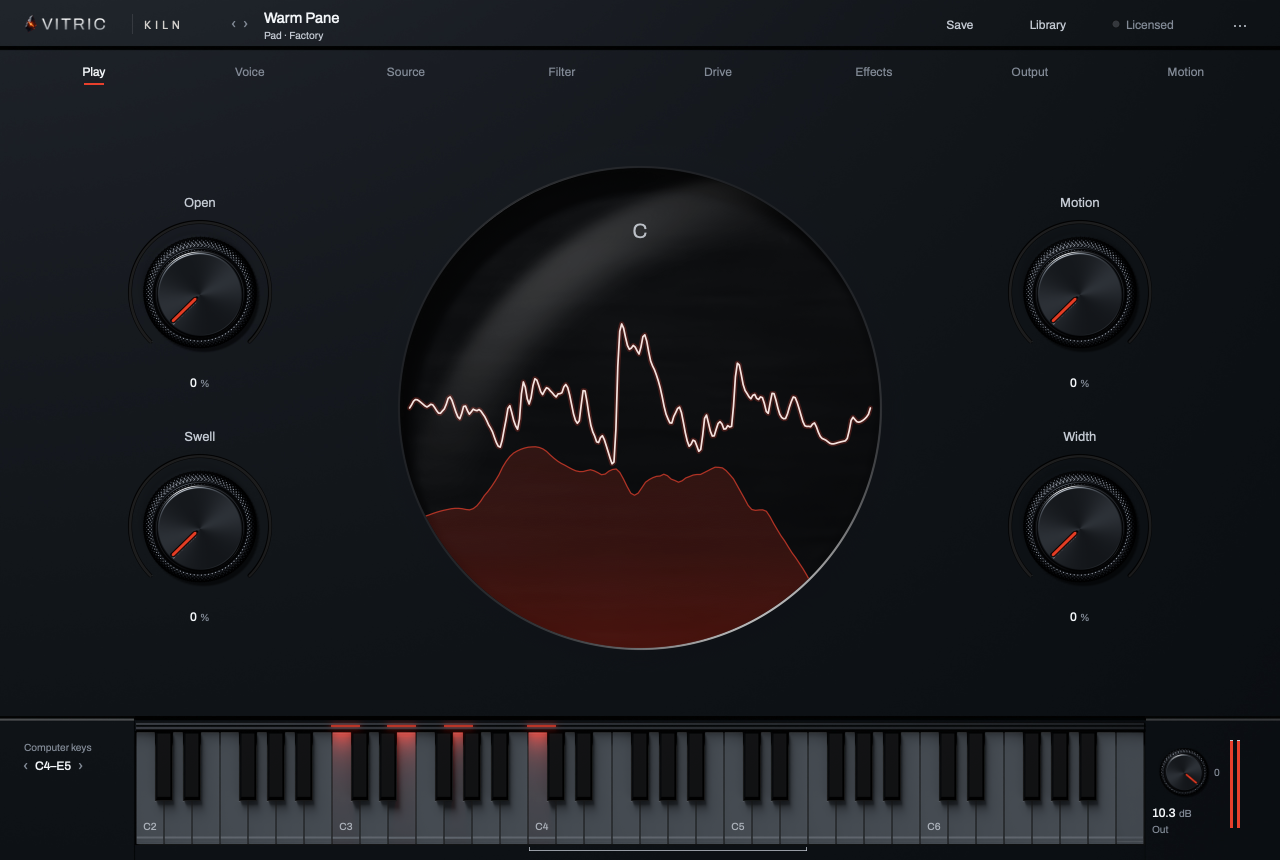Open the Motion tab
The height and width of the screenshot is (860, 1280).
(1186, 72)
